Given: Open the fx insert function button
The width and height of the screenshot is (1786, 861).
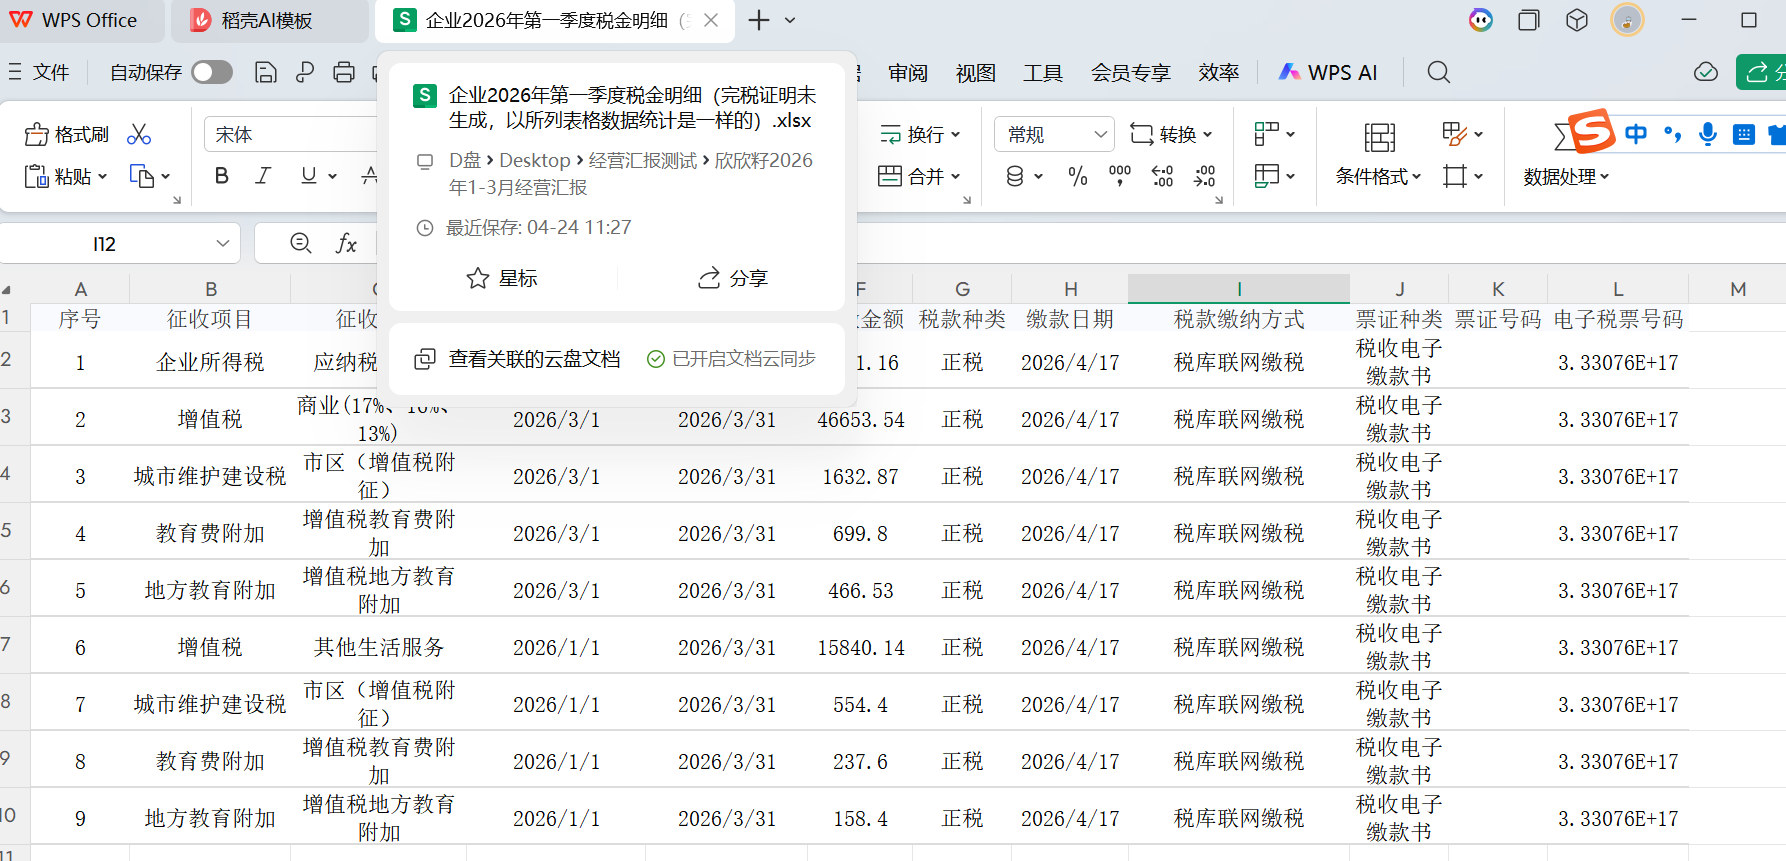Looking at the screenshot, I should (x=346, y=243).
